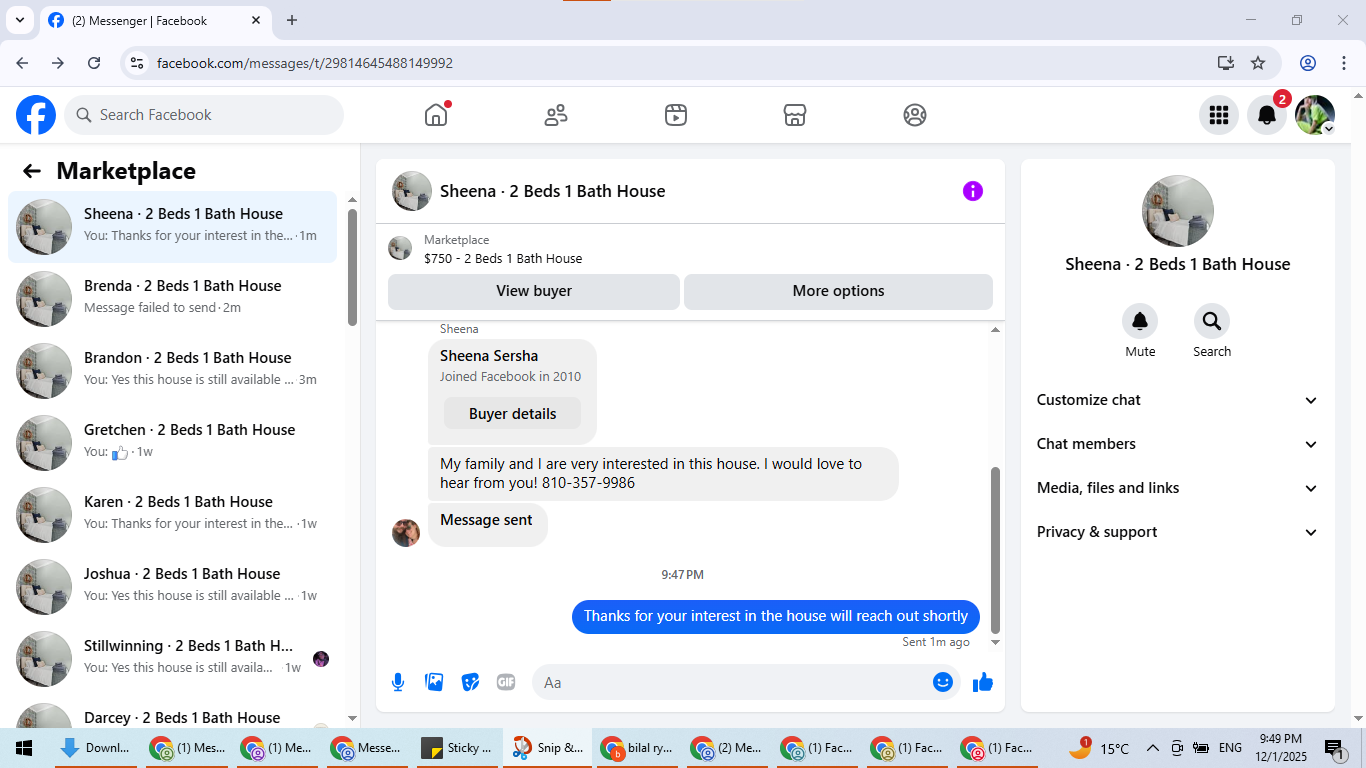Open the $750 - 2 Beds 1 Bath House listing

(503, 258)
